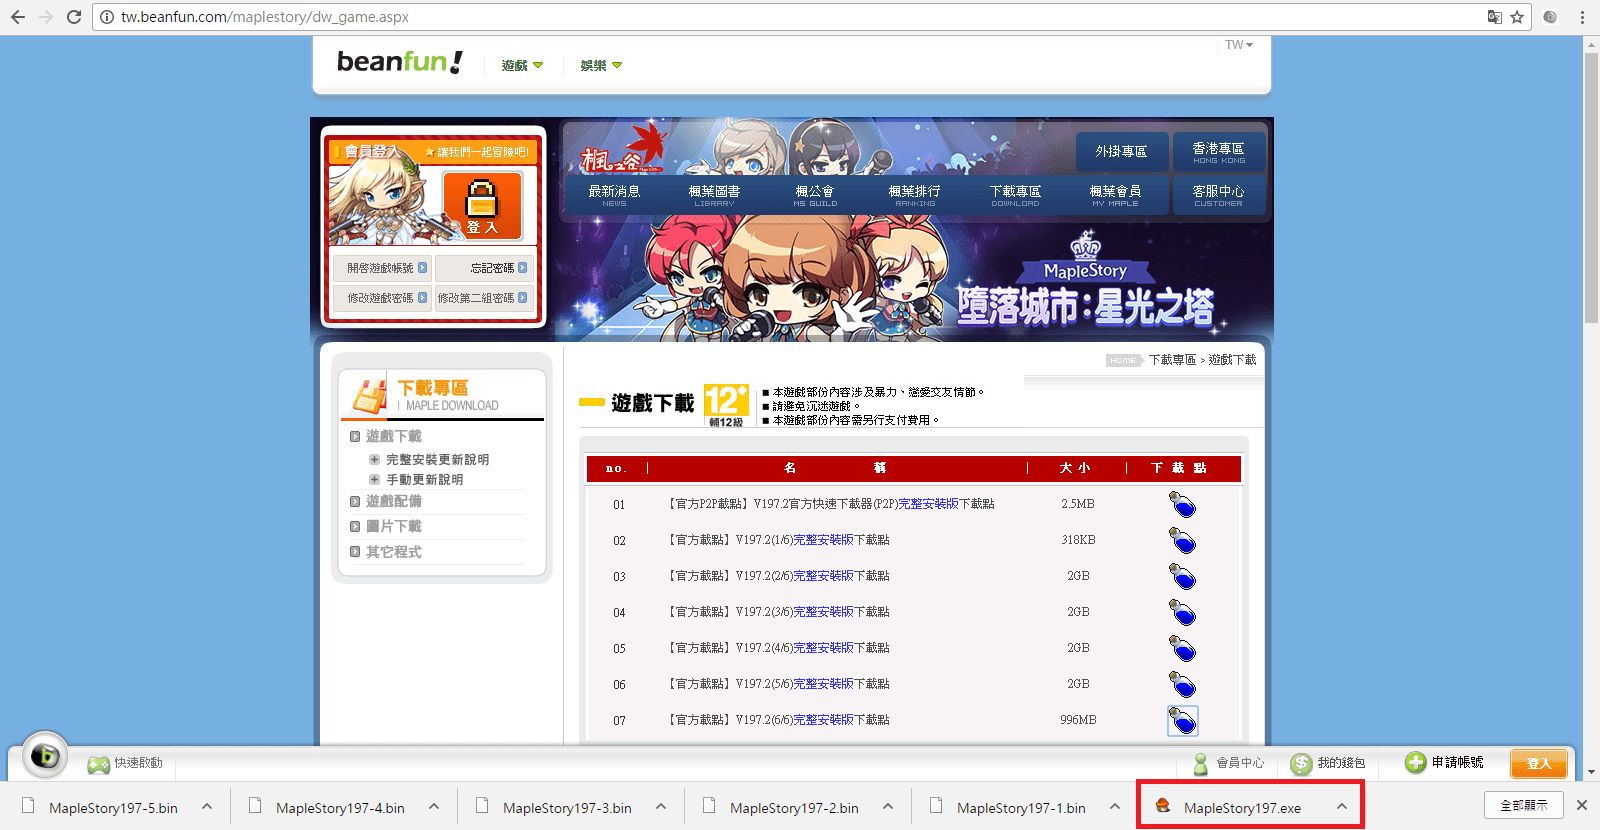This screenshot has height=830, width=1600.
Task: Open the 娛樂 dropdown in the beanfun header
Action: (601, 65)
